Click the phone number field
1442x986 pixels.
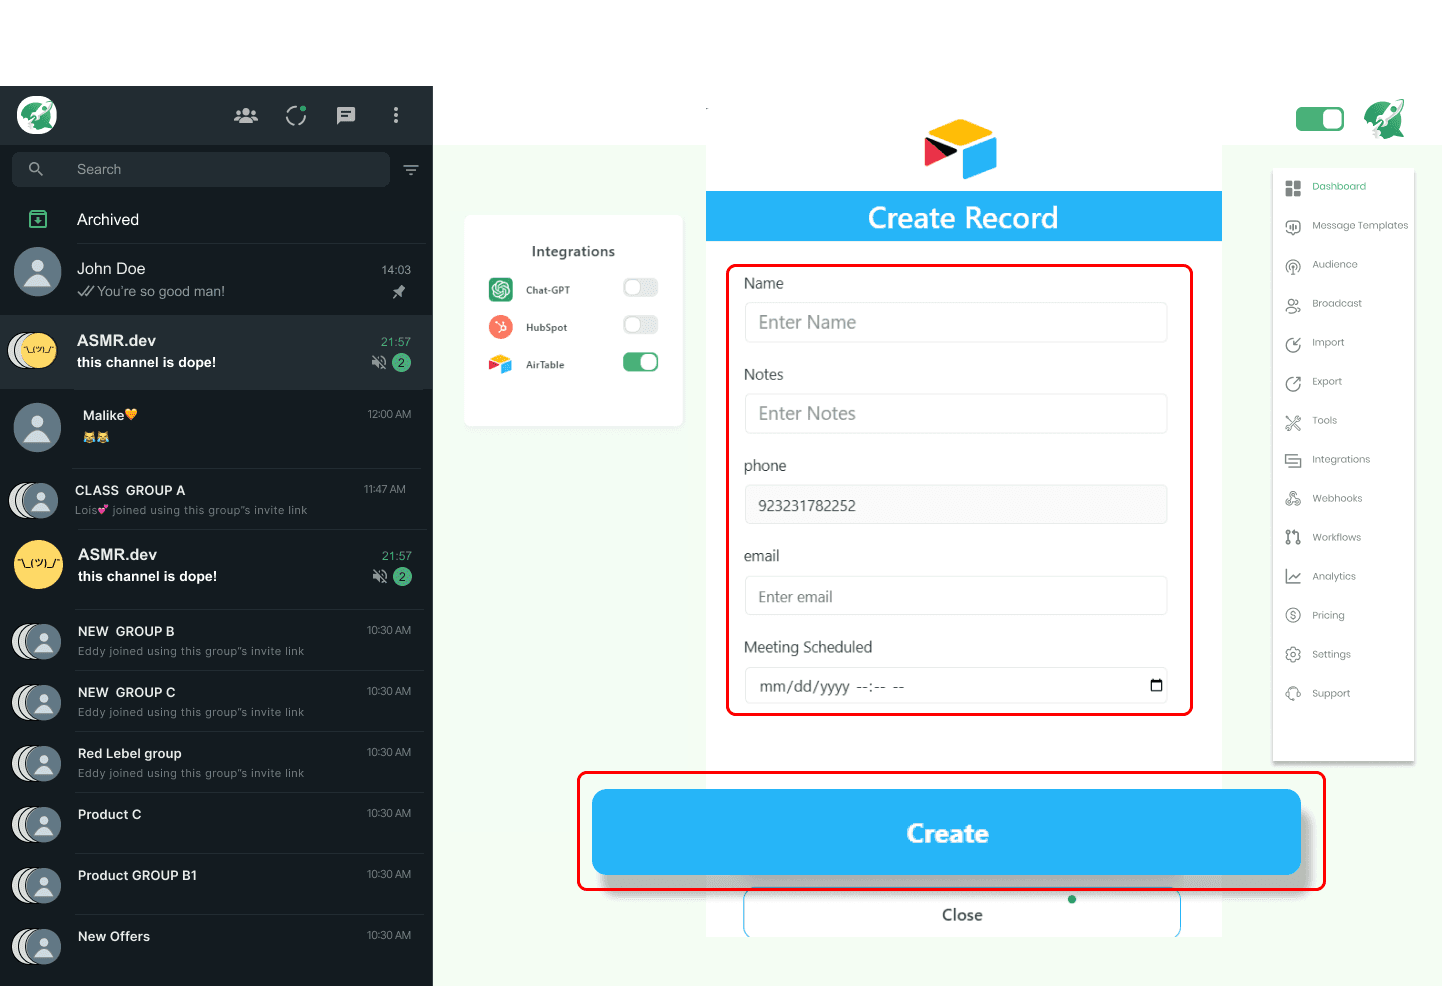[x=956, y=505]
